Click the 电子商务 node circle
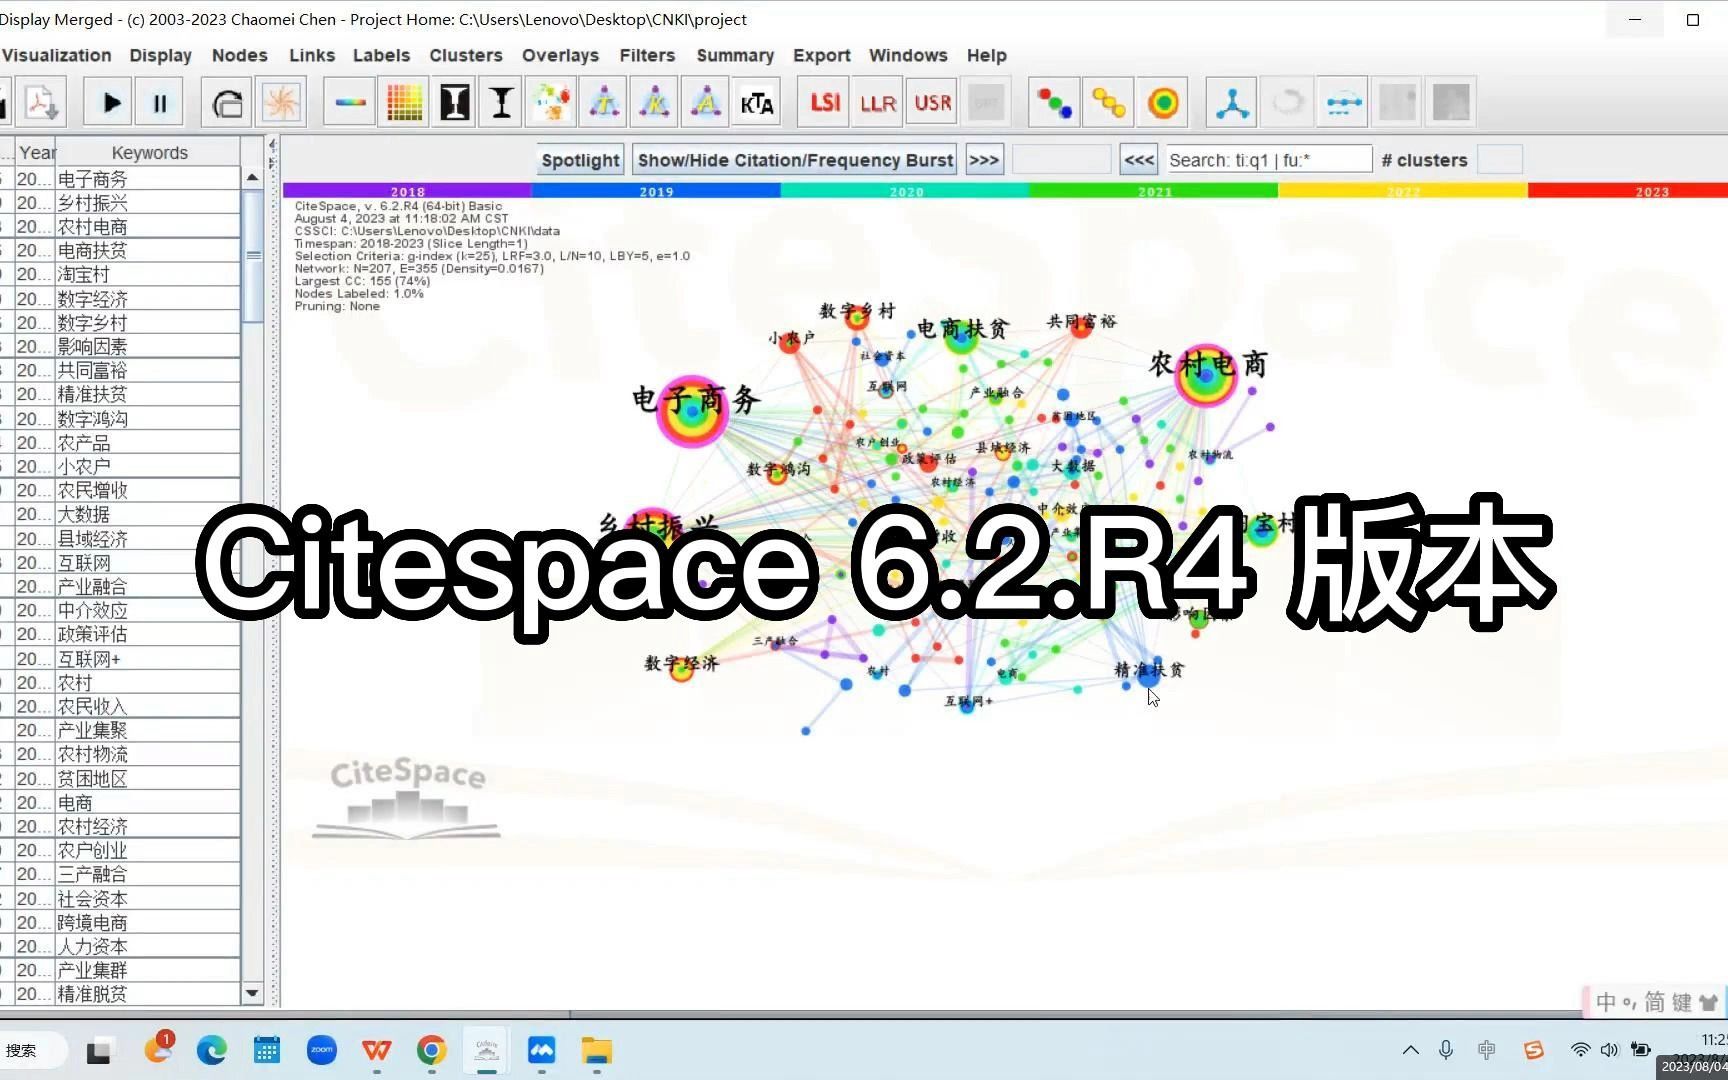 (x=692, y=411)
